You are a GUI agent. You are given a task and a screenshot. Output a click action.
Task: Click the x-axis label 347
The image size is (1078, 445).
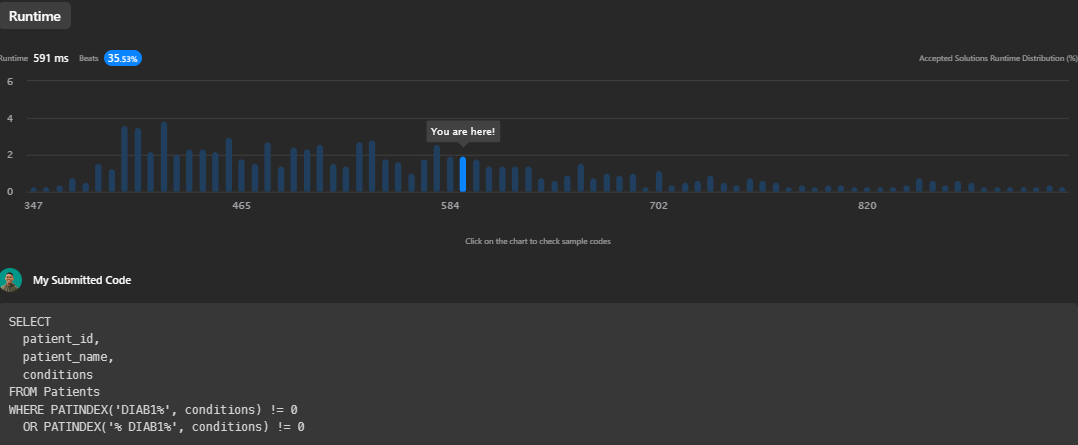coord(33,206)
